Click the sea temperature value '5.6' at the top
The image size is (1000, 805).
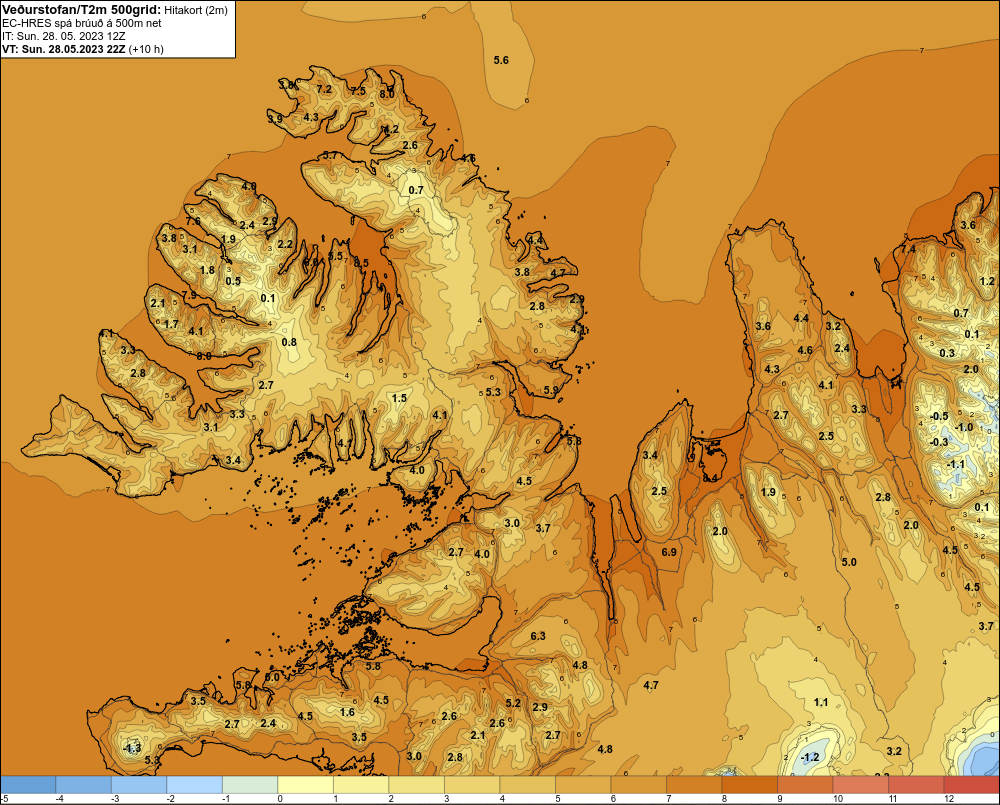click(501, 60)
